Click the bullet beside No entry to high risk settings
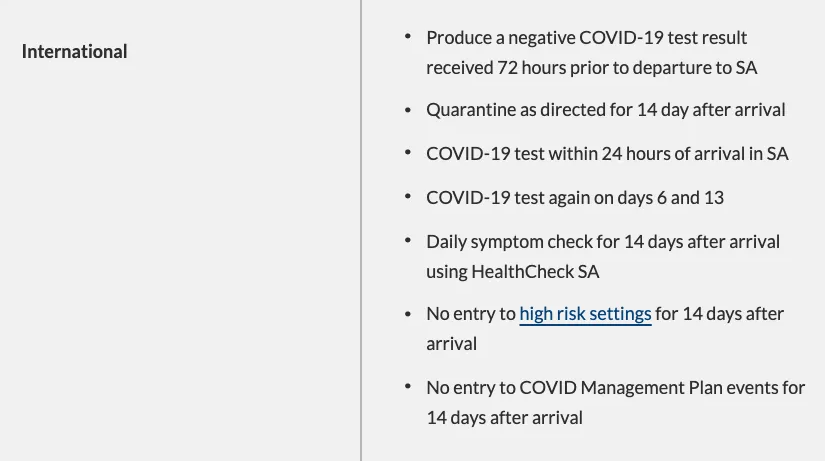This screenshot has width=825, height=461. [x=408, y=314]
